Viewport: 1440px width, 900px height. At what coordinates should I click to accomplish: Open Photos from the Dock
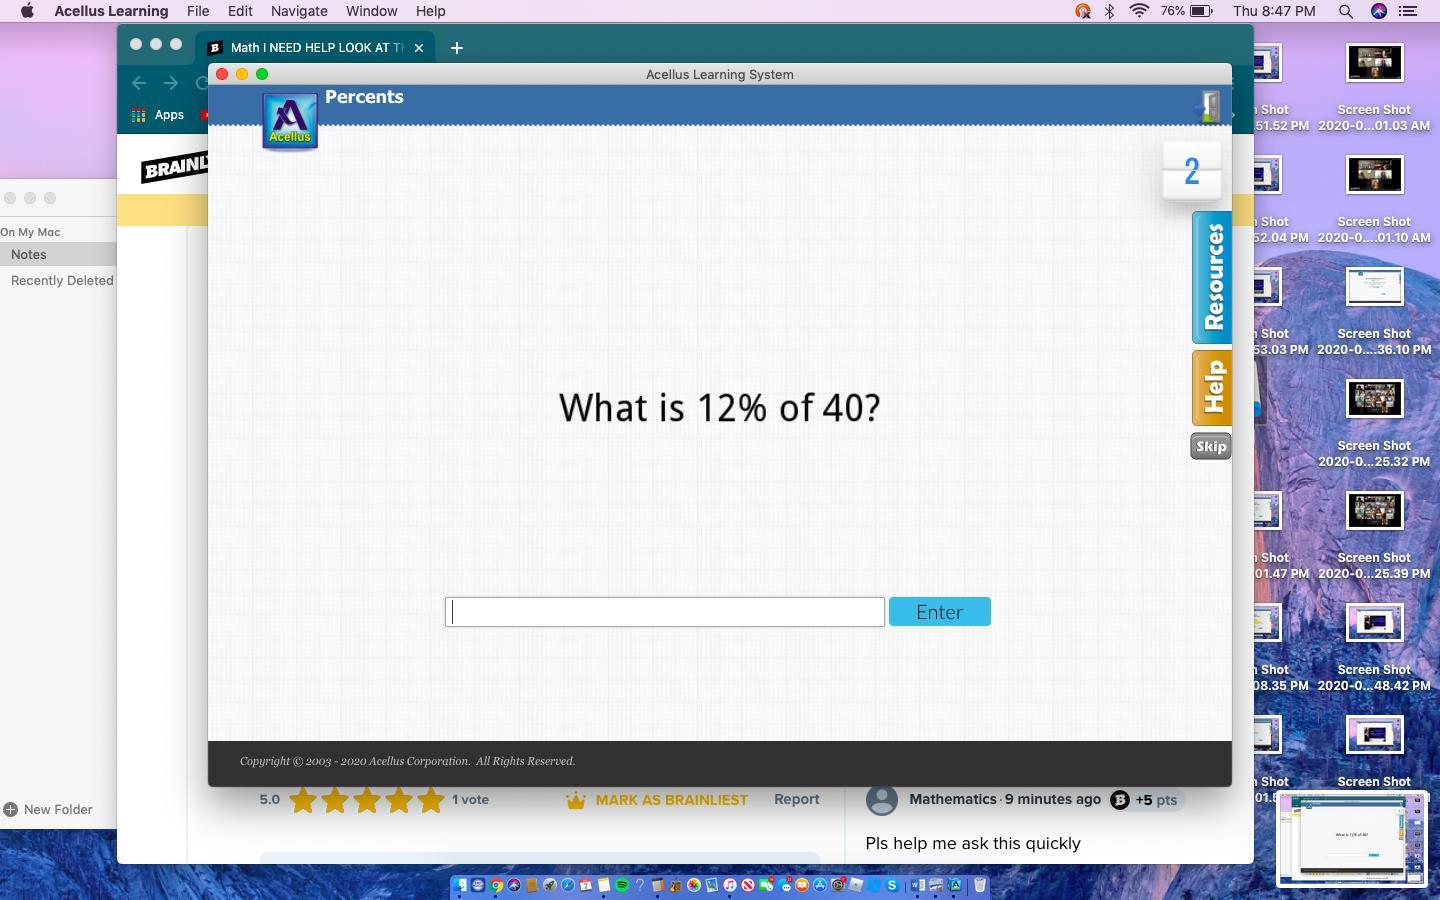(694, 885)
